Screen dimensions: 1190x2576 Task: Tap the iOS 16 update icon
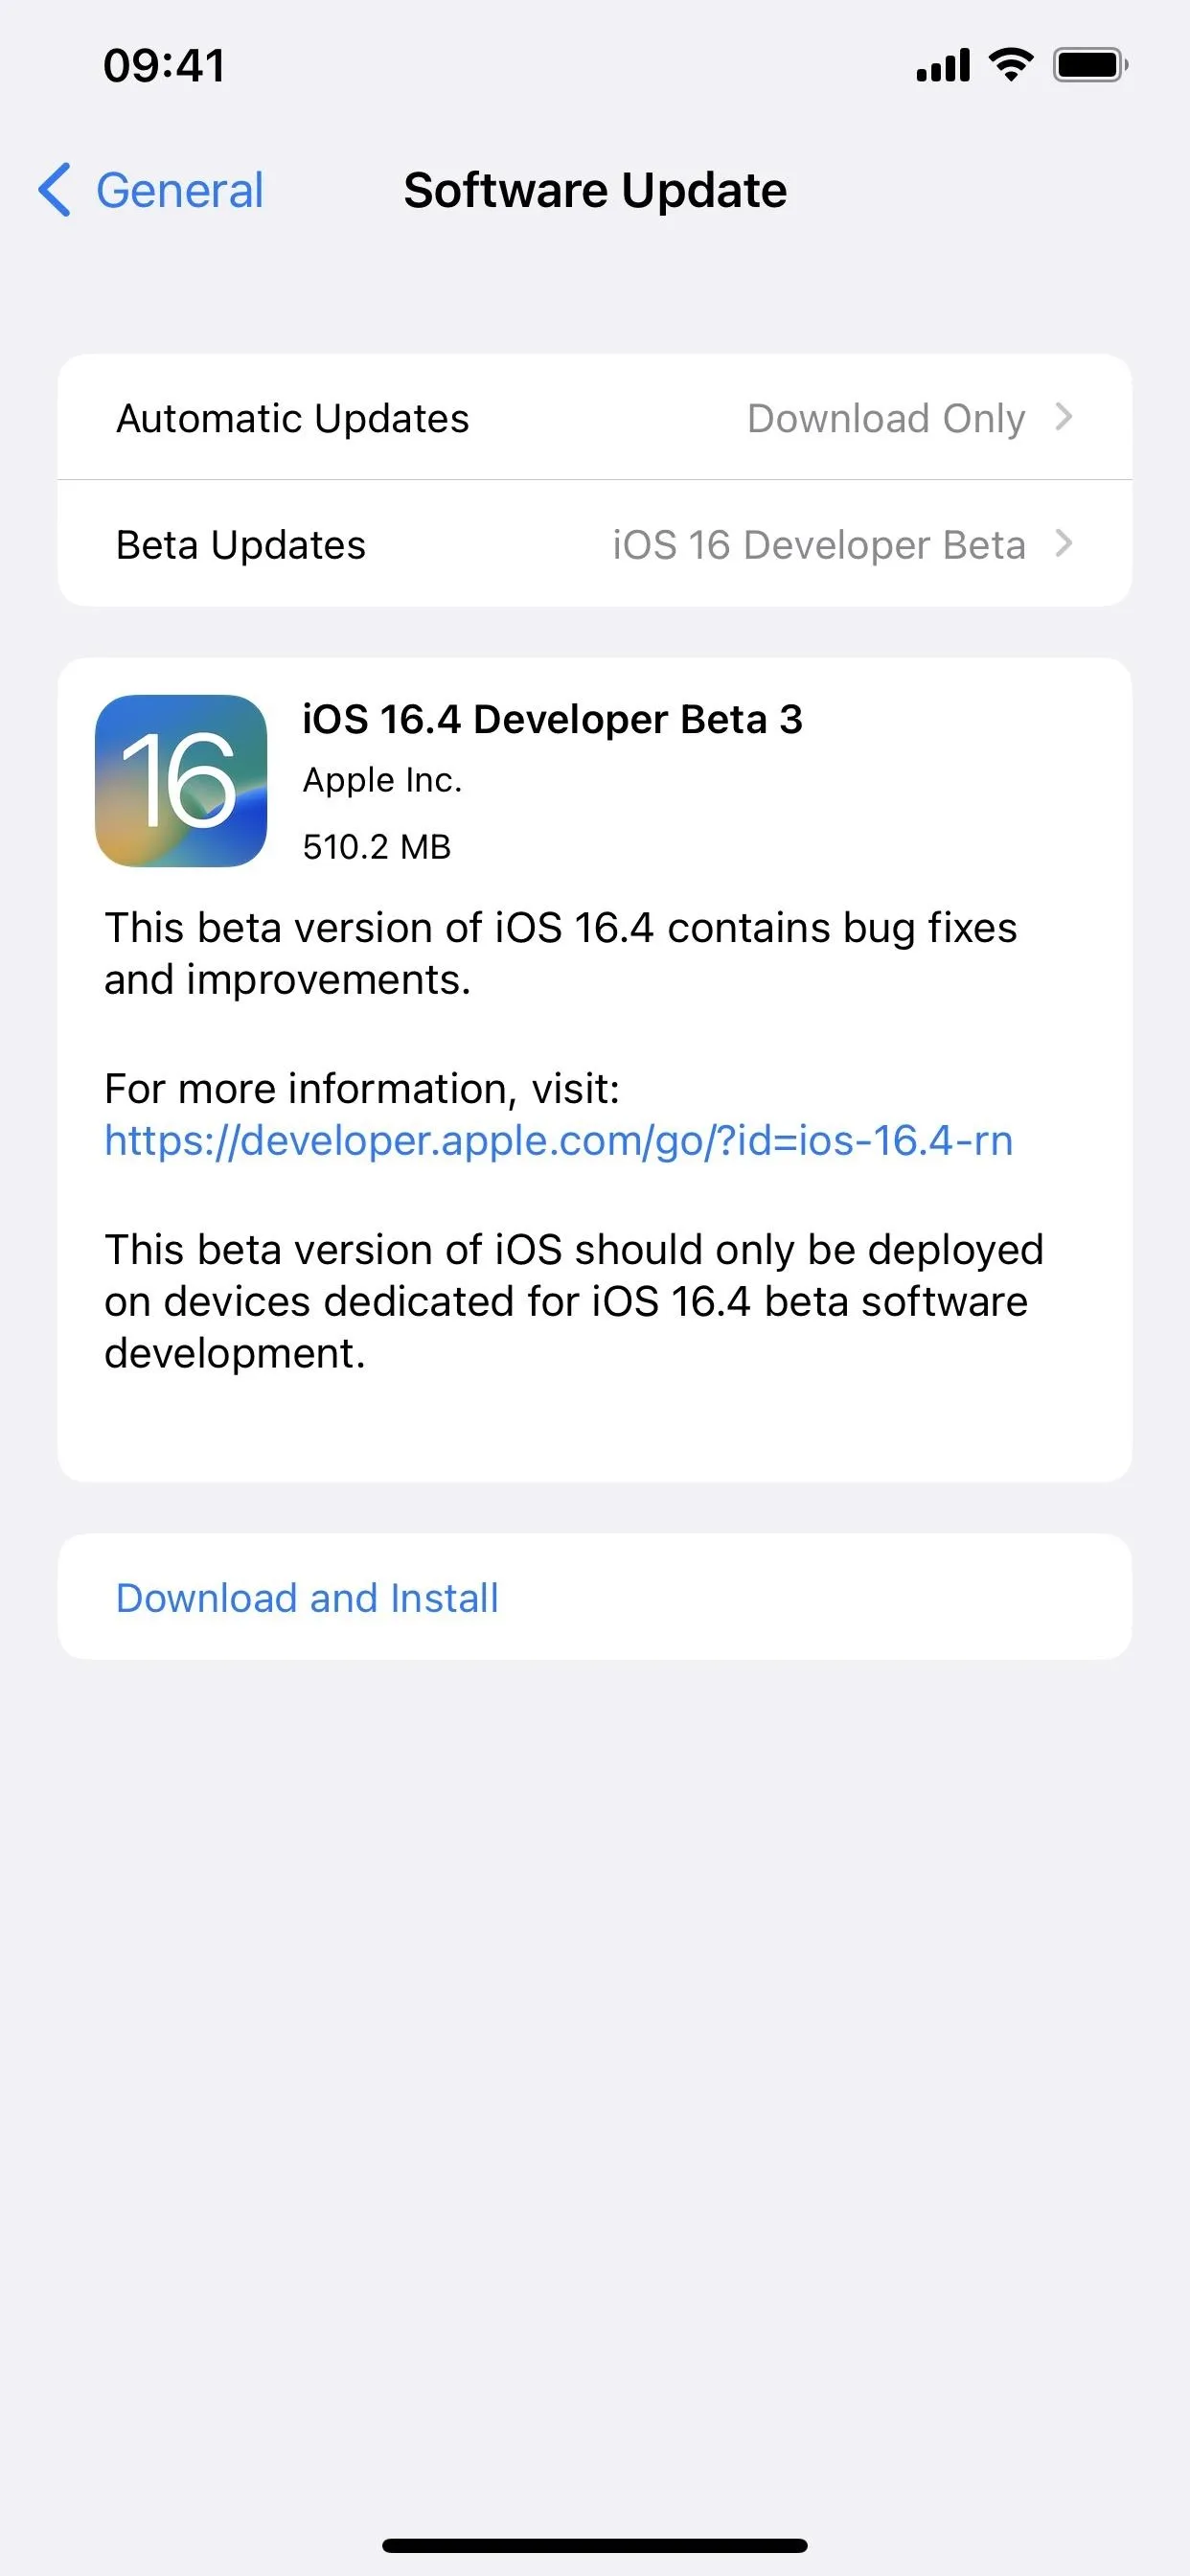(x=181, y=781)
